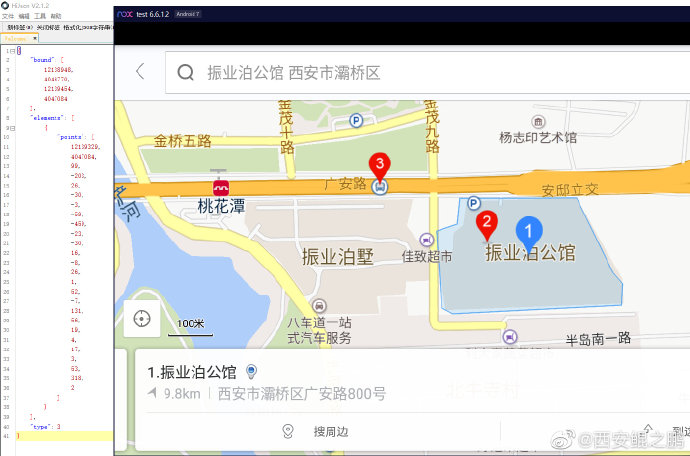Click the value 12139454 in JSON
Image resolution: width=690 pixels, height=456 pixels.
tap(58, 89)
